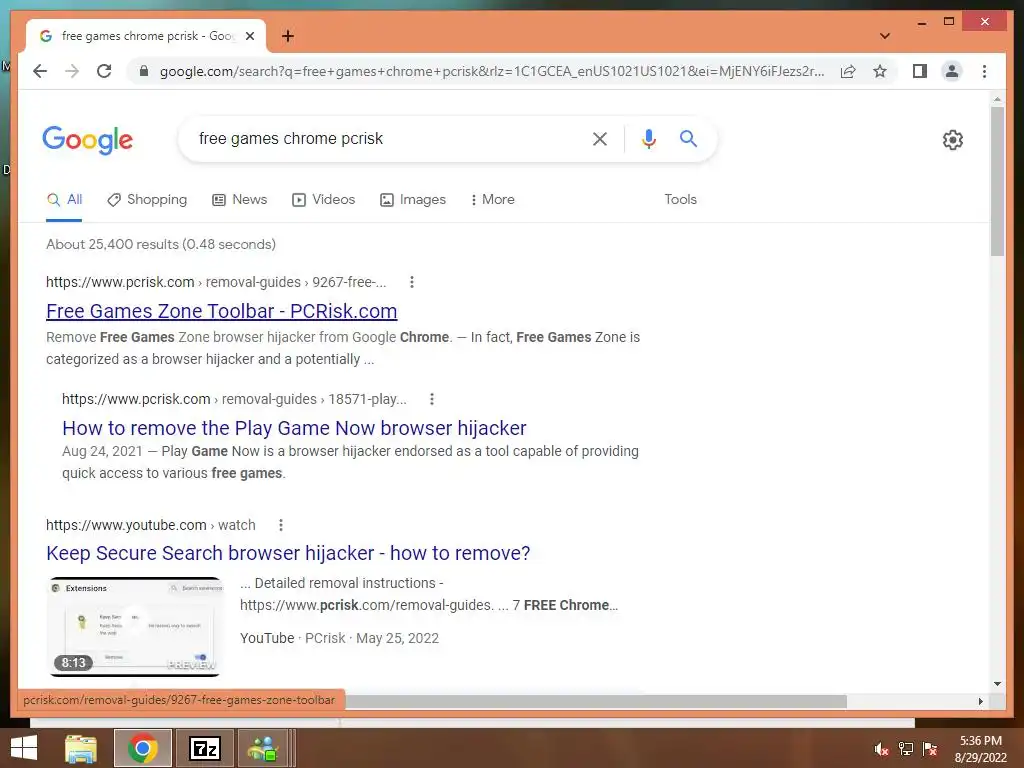Switch to Images results

(x=413, y=200)
